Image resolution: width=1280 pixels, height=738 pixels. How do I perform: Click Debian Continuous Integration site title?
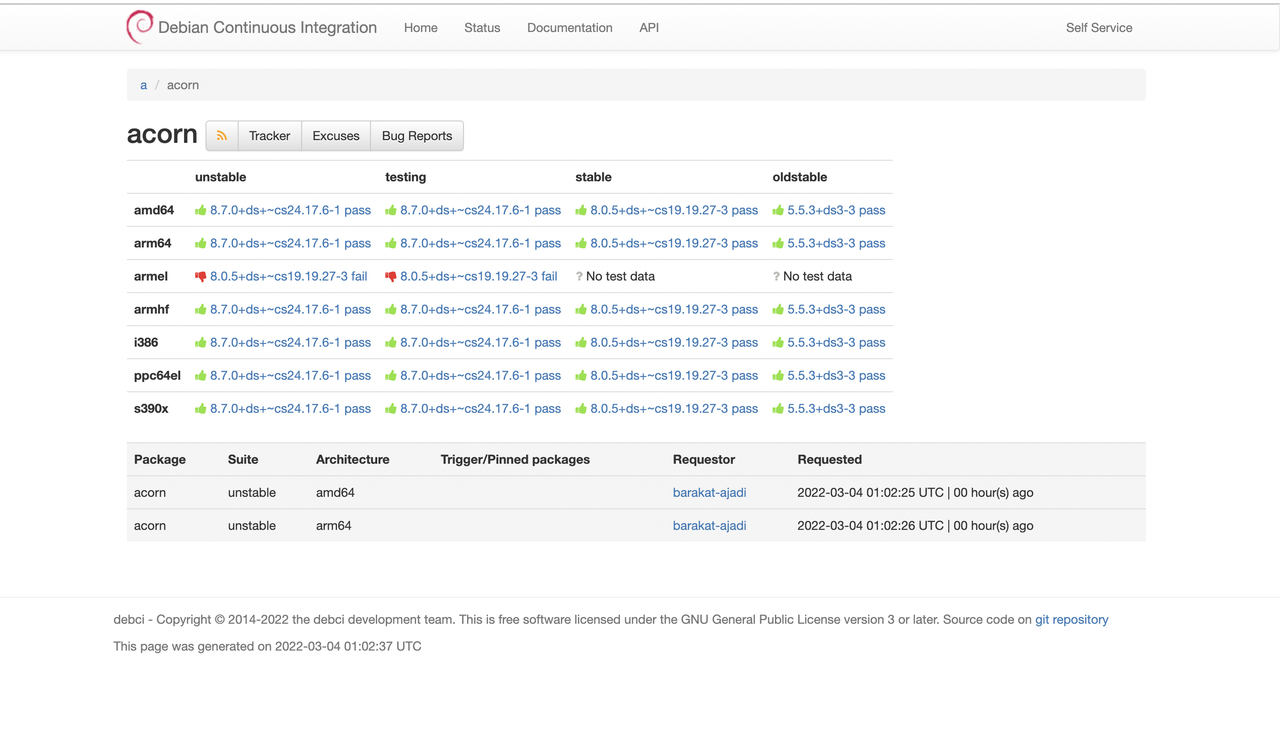coord(267,28)
